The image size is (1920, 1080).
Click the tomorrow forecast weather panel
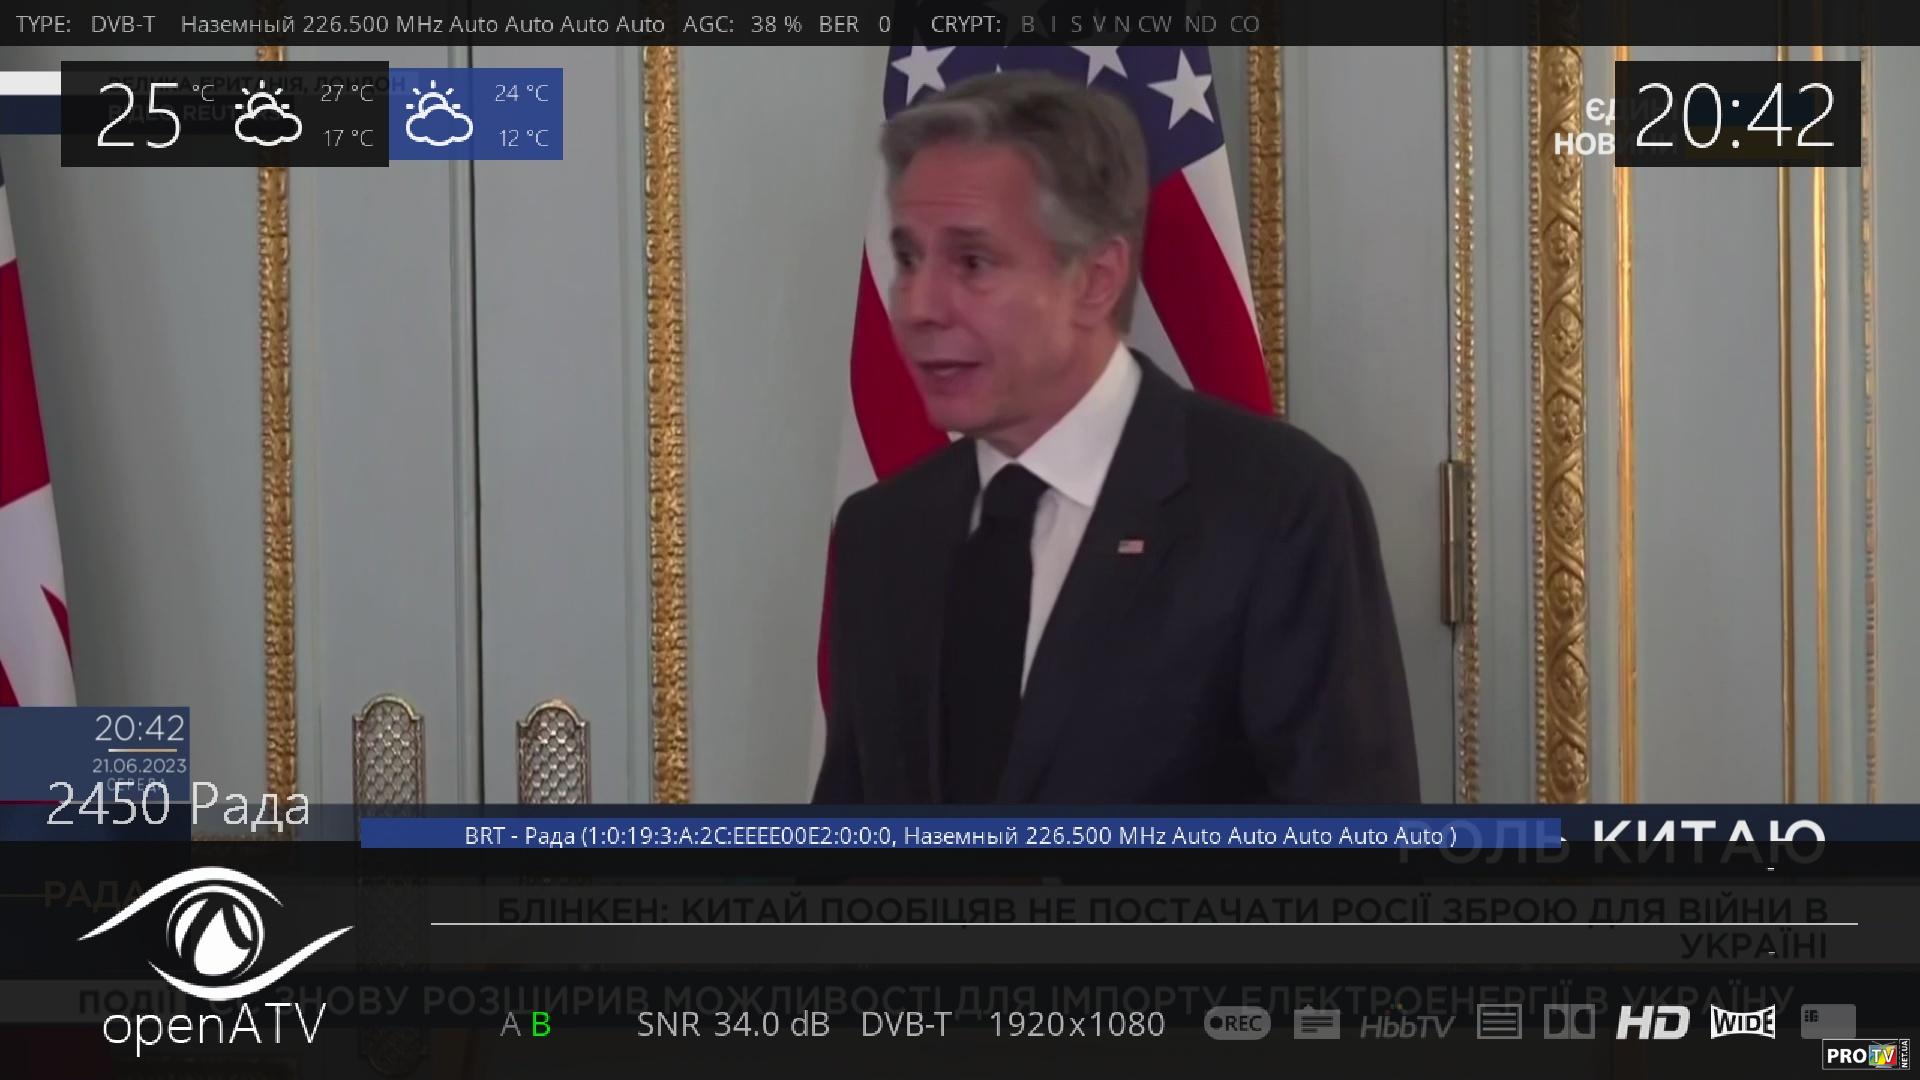(x=476, y=114)
